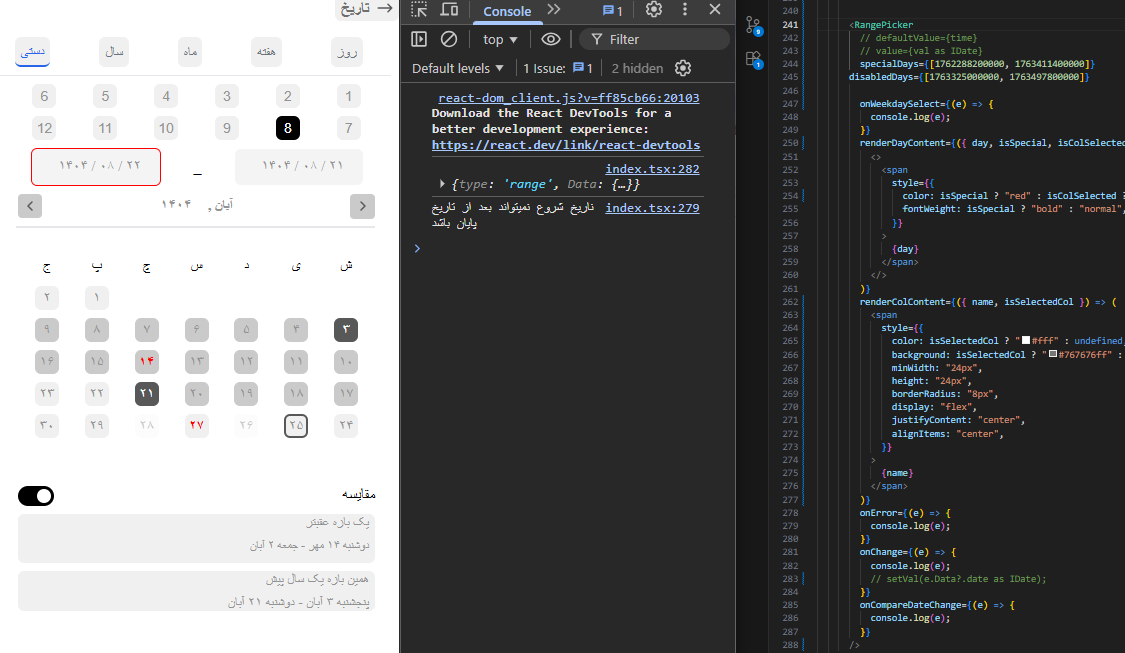Open the index.tsx:279 source link
Image resolution: width=1125 pixels, height=653 pixels.
[x=652, y=207]
